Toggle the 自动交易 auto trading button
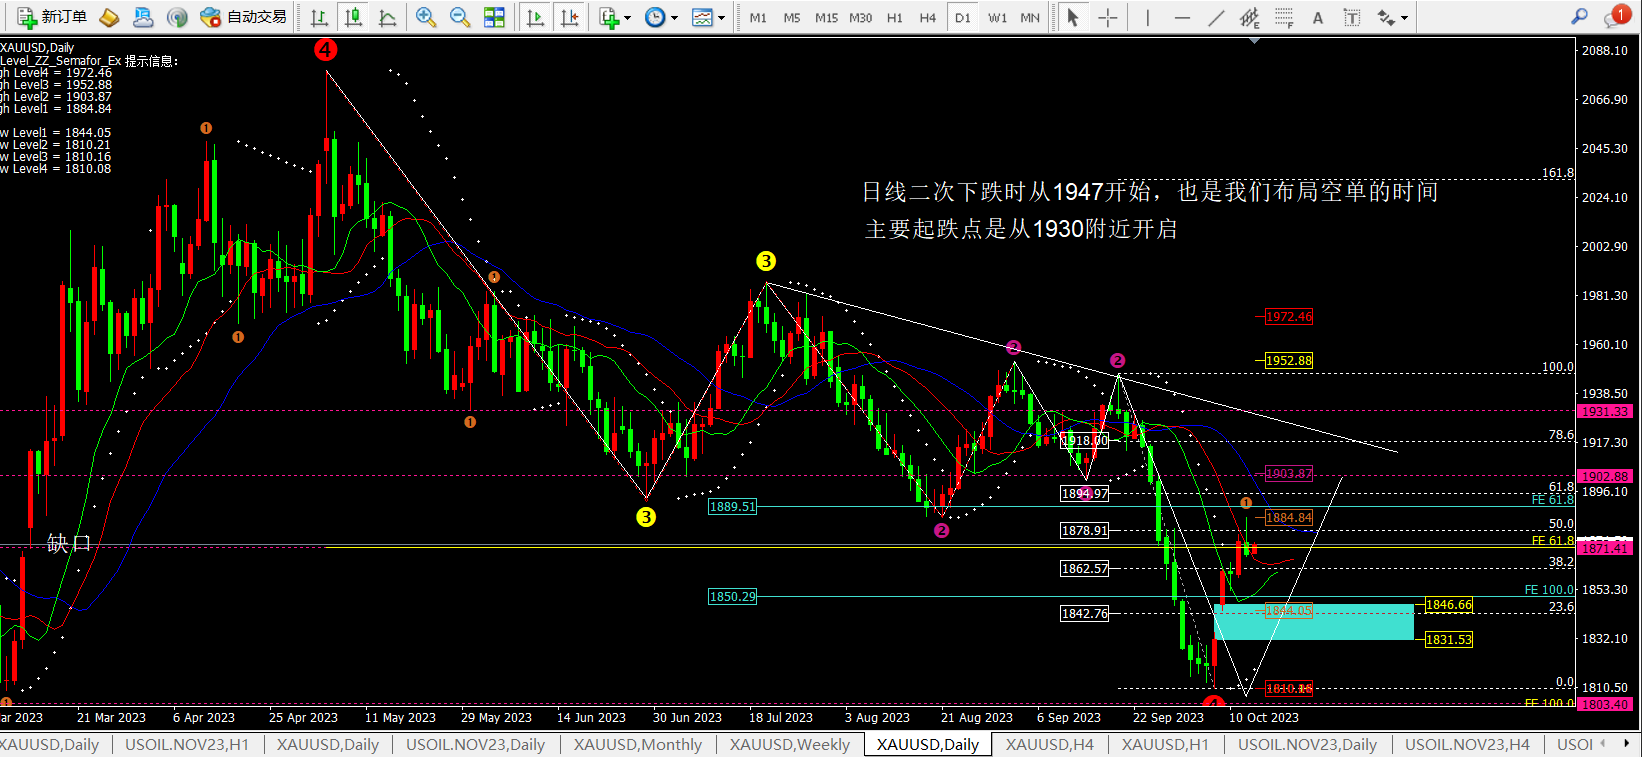1642x757 pixels. tap(243, 17)
